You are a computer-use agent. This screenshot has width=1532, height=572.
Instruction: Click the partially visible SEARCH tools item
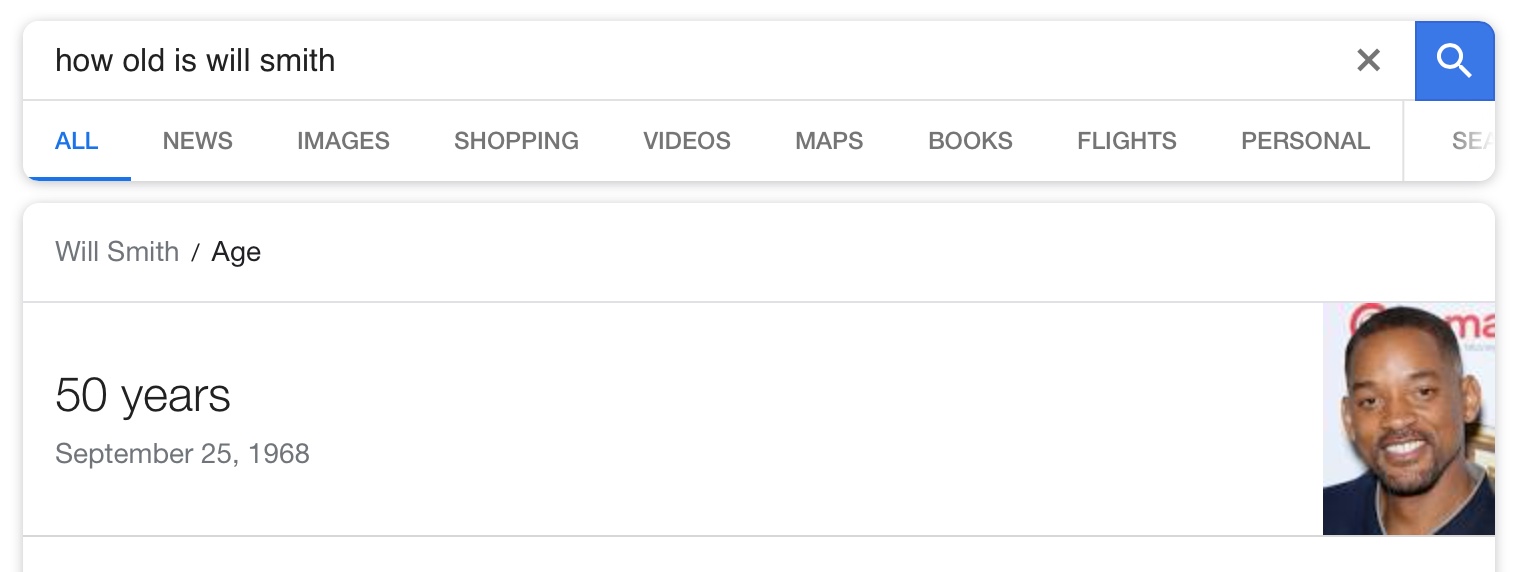[1472, 141]
